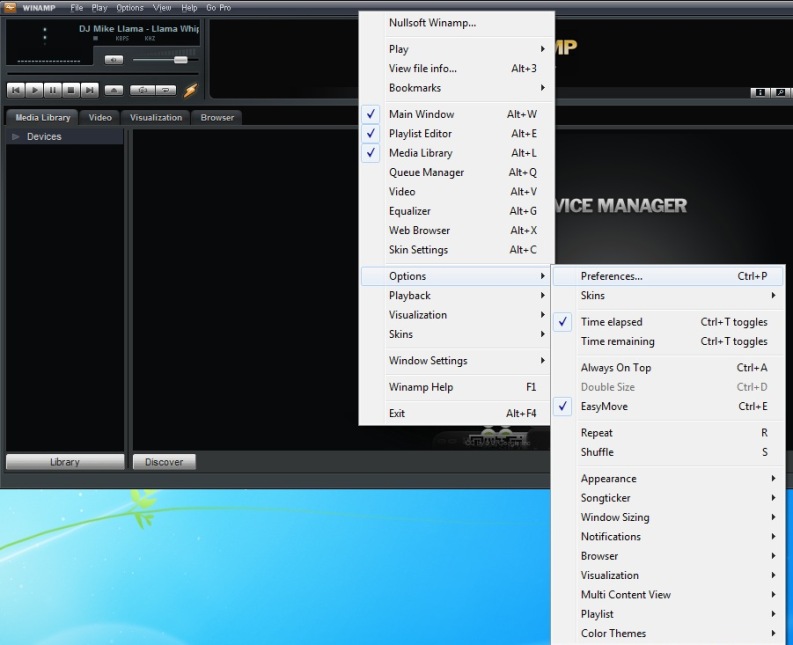Expand the Window Sizing submenu
Image resolution: width=793 pixels, height=645 pixels.
[x=668, y=517]
